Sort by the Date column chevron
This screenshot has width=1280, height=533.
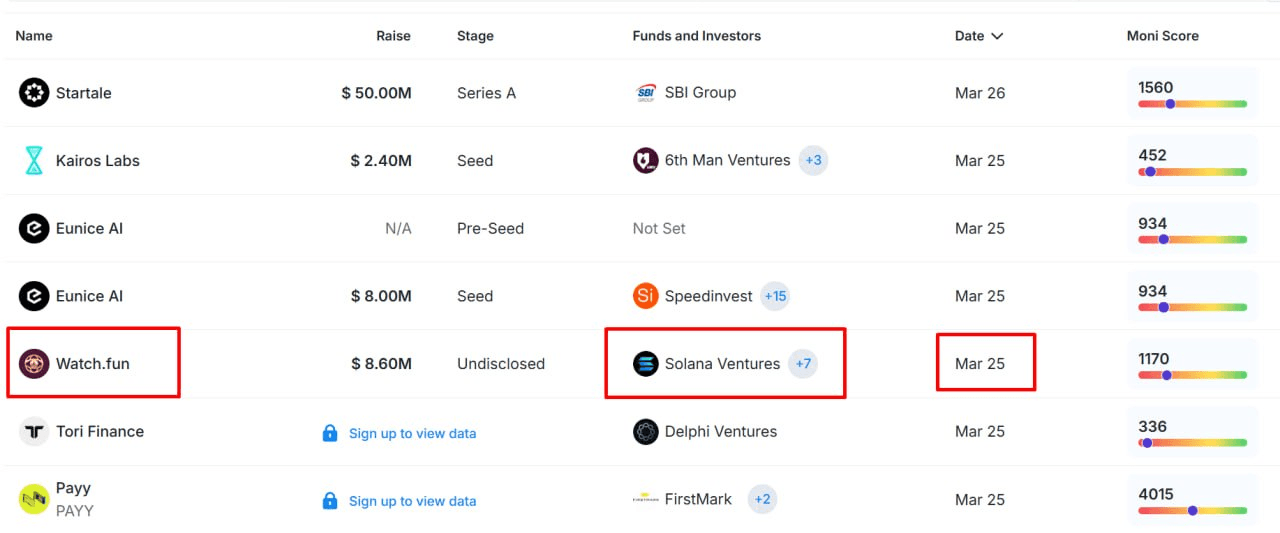coord(997,36)
